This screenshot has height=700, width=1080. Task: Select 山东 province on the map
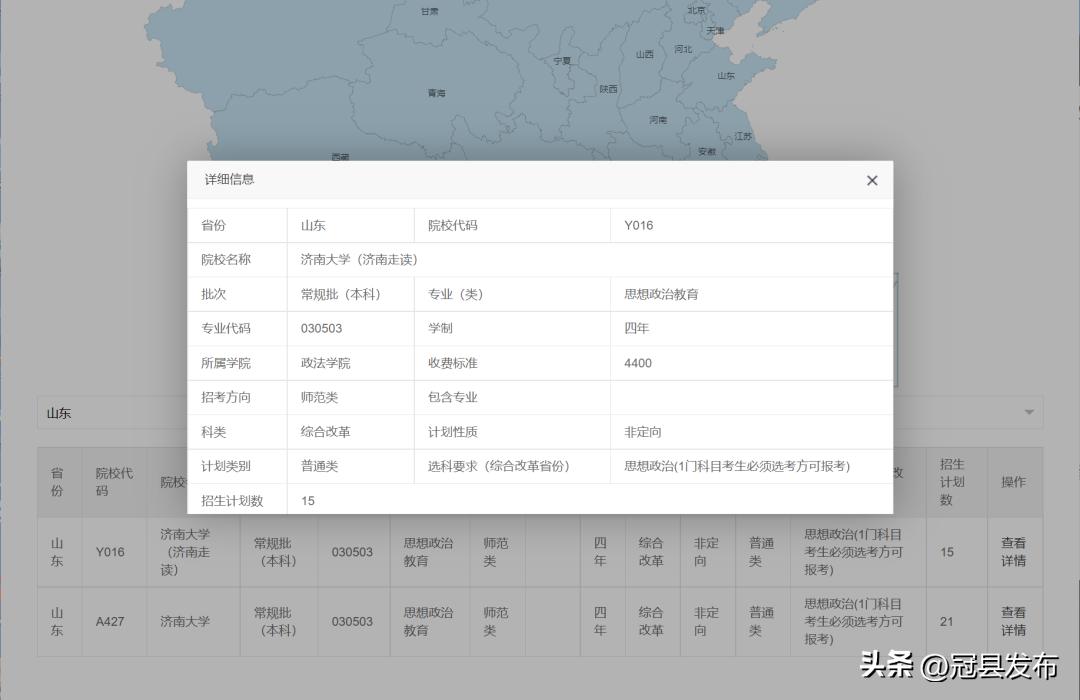pyautogui.click(x=726, y=76)
